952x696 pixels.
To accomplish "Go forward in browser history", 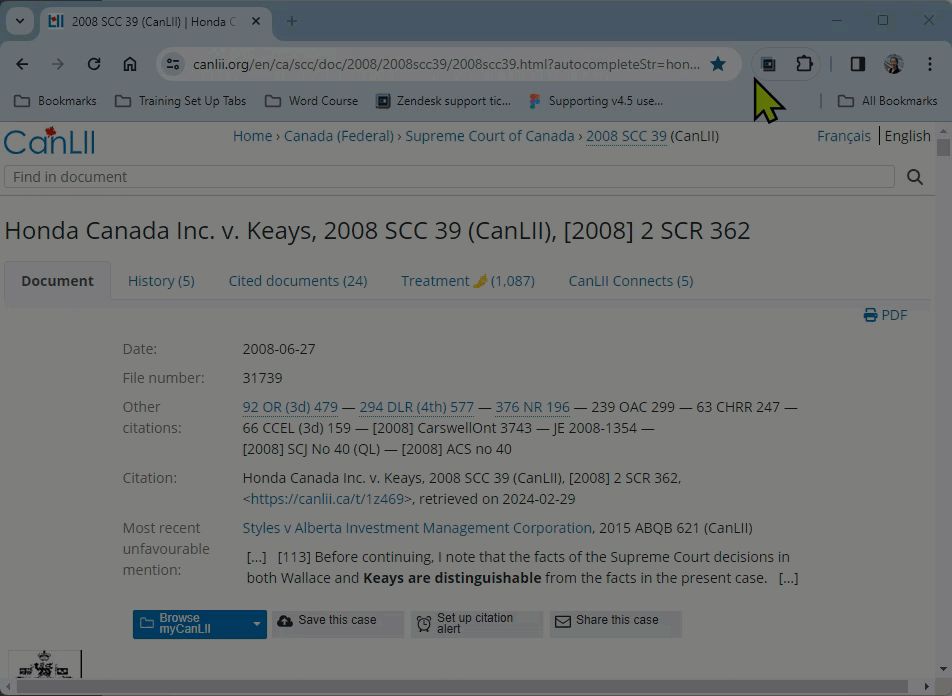I will click(x=58, y=64).
